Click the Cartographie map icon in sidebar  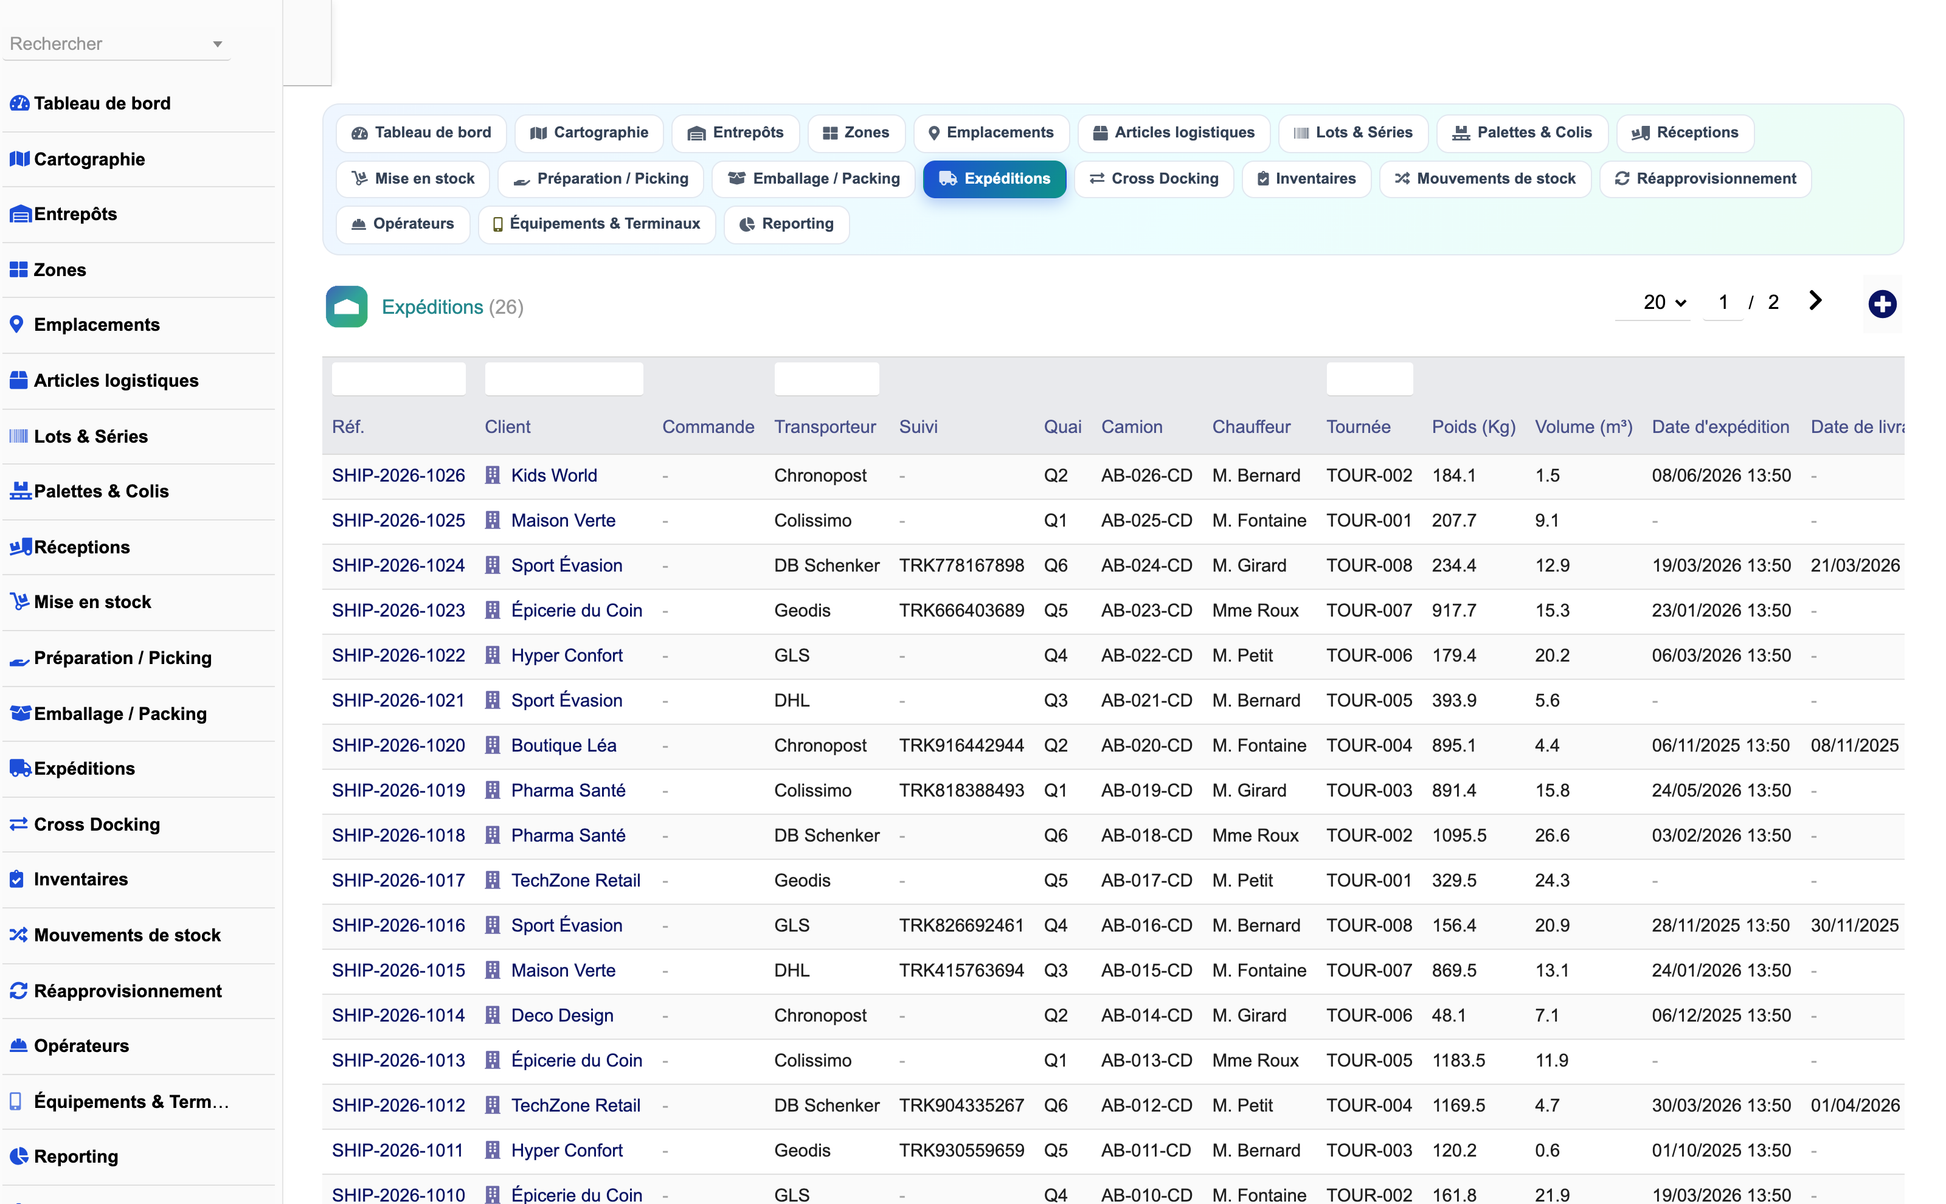point(19,159)
